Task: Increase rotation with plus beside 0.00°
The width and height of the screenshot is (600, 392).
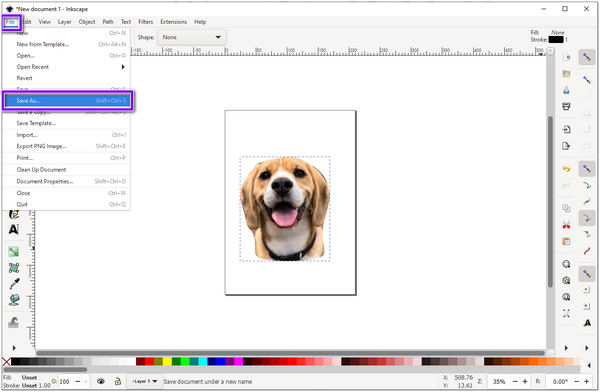Action: click(x=586, y=381)
